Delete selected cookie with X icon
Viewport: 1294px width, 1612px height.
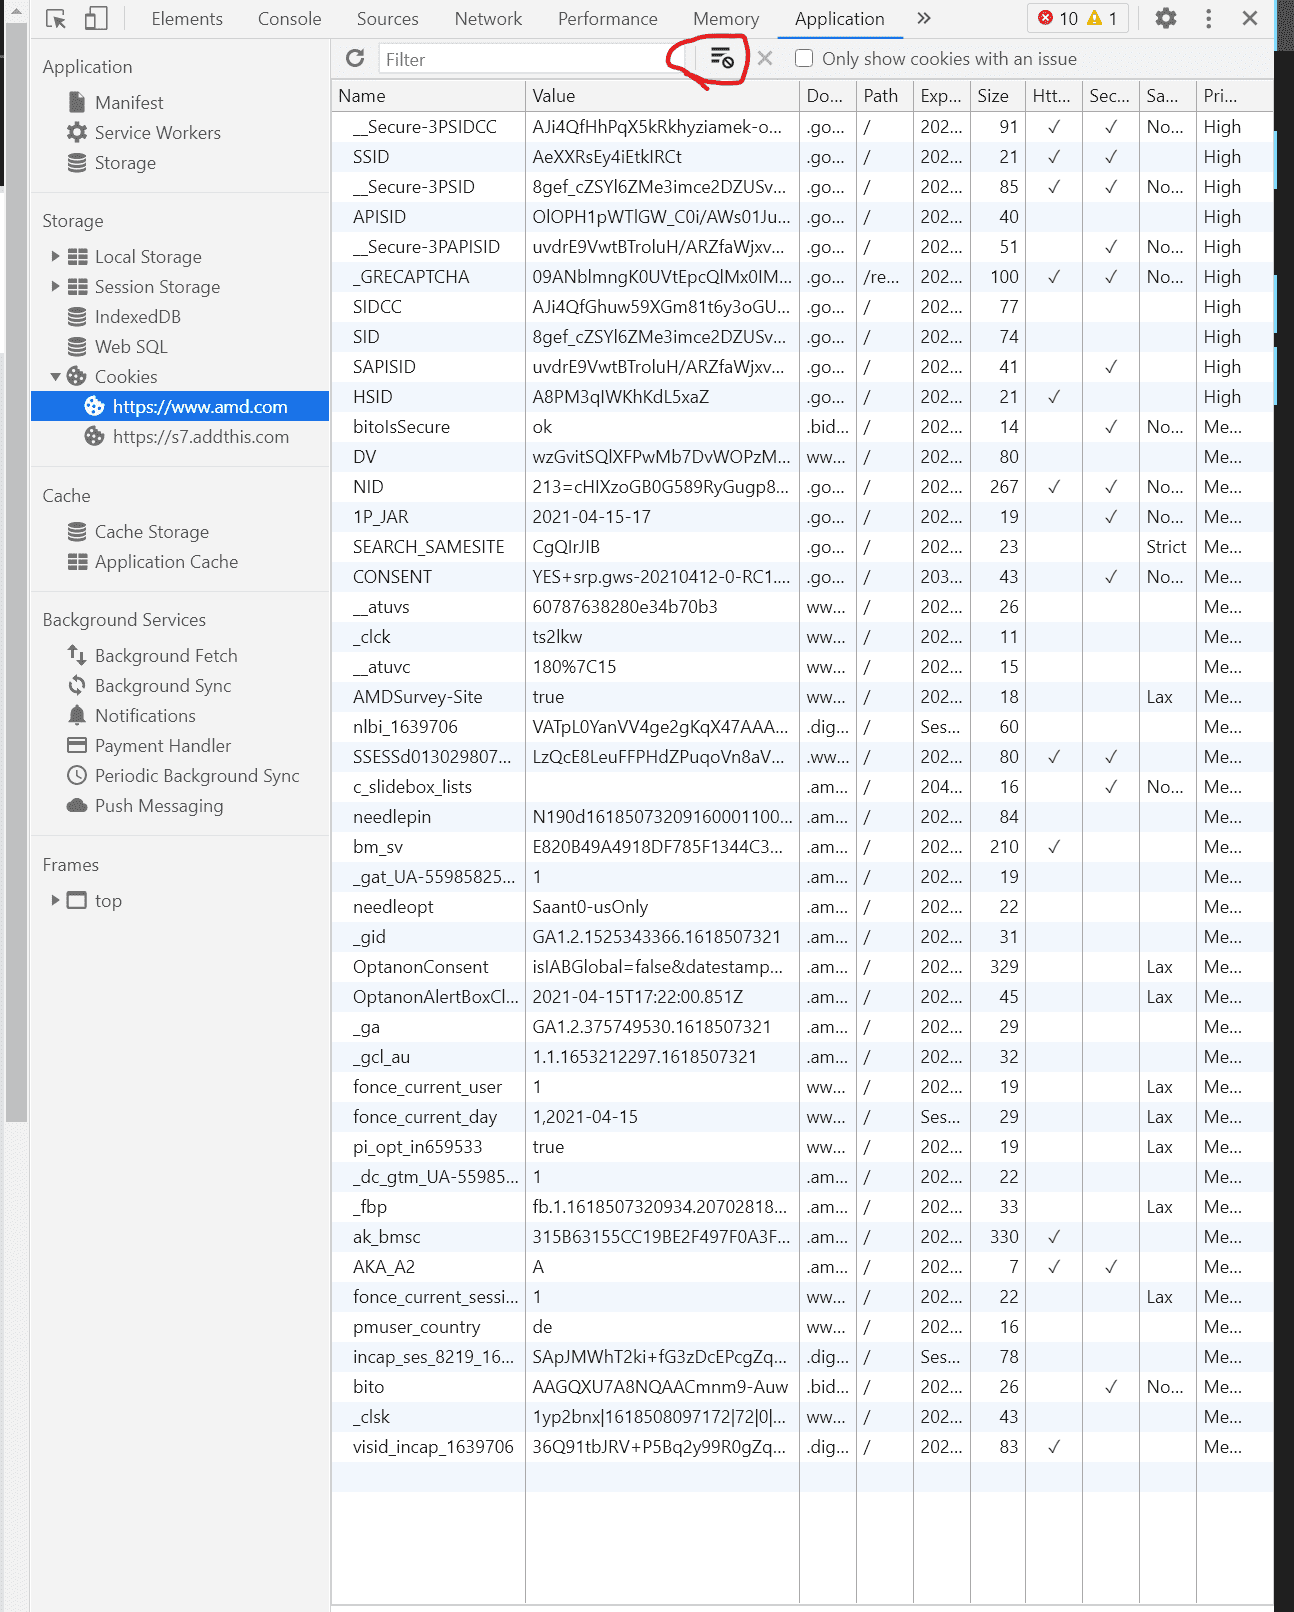tap(765, 59)
